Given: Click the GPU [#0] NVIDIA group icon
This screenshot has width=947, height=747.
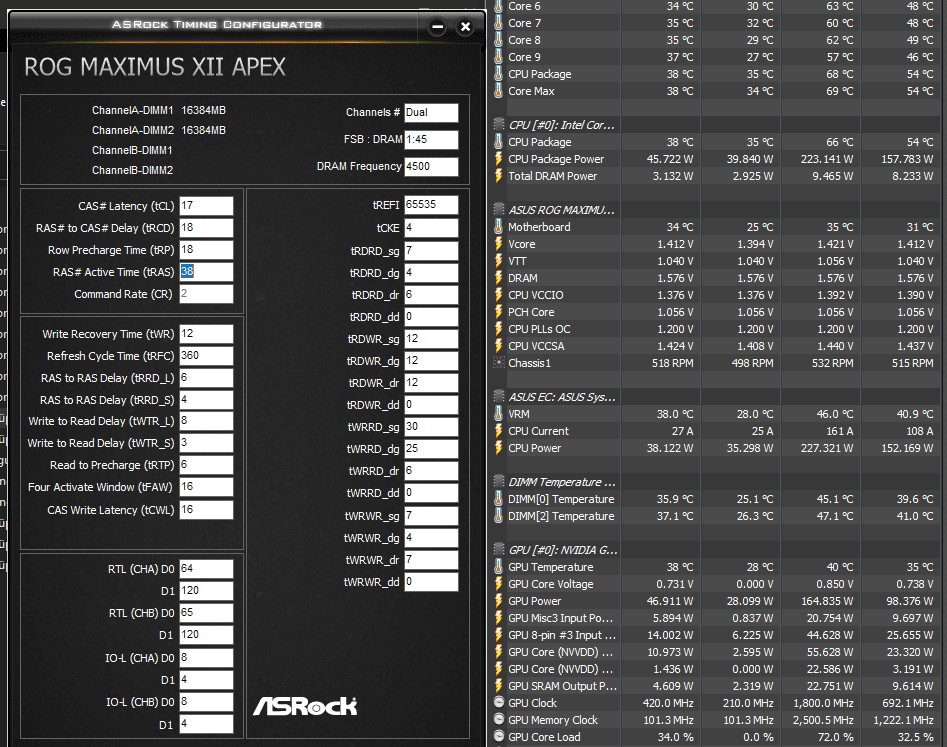Looking at the screenshot, I should click(x=499, y=550).
